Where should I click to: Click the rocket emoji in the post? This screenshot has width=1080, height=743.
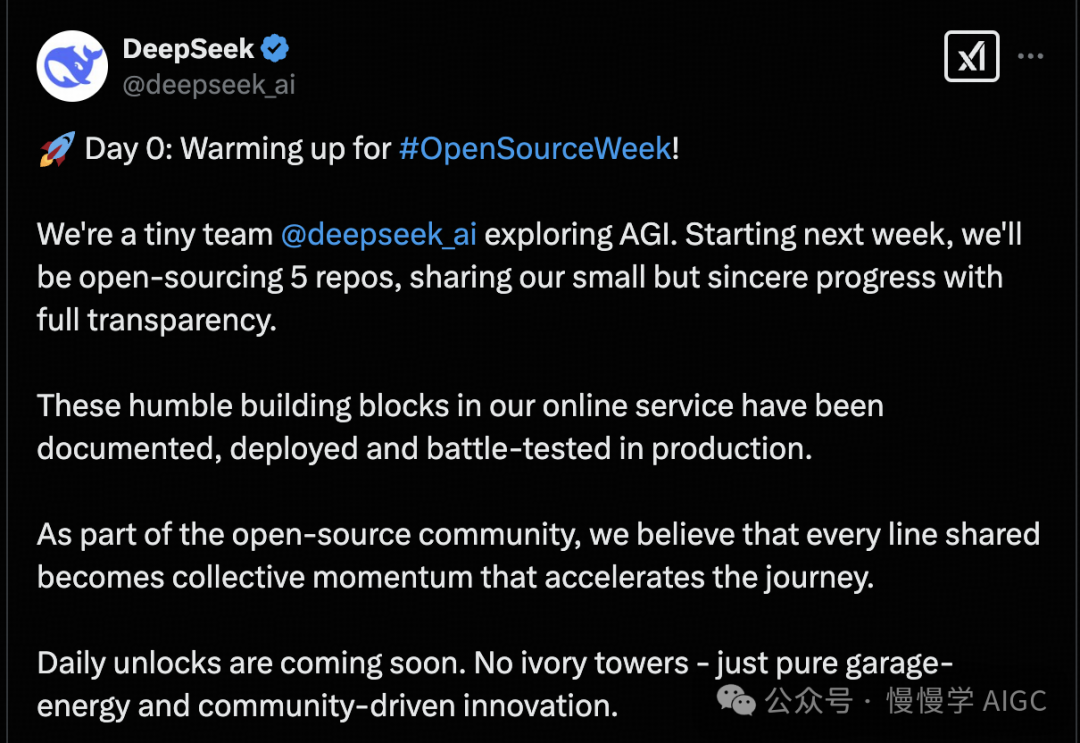(57, 149)
